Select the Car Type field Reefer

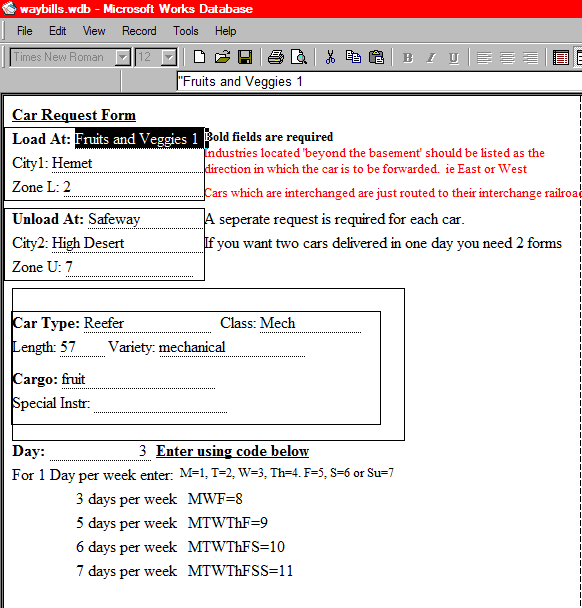pyautogui.click(x=147, y=323)
